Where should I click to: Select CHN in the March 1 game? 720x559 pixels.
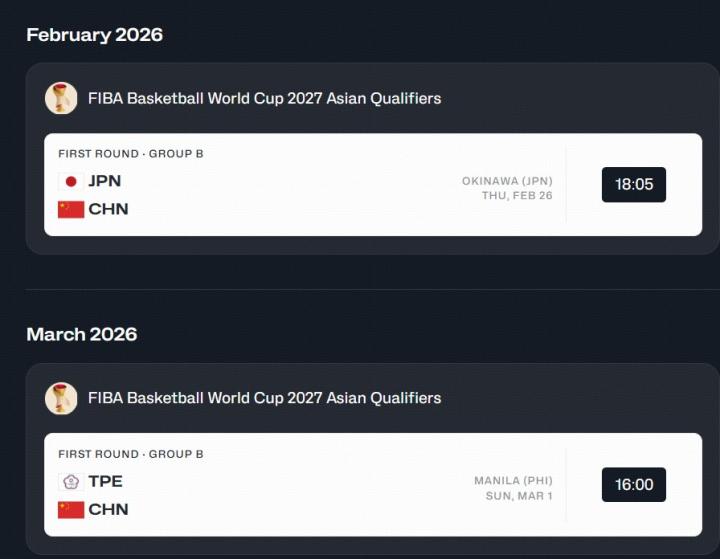108,509
